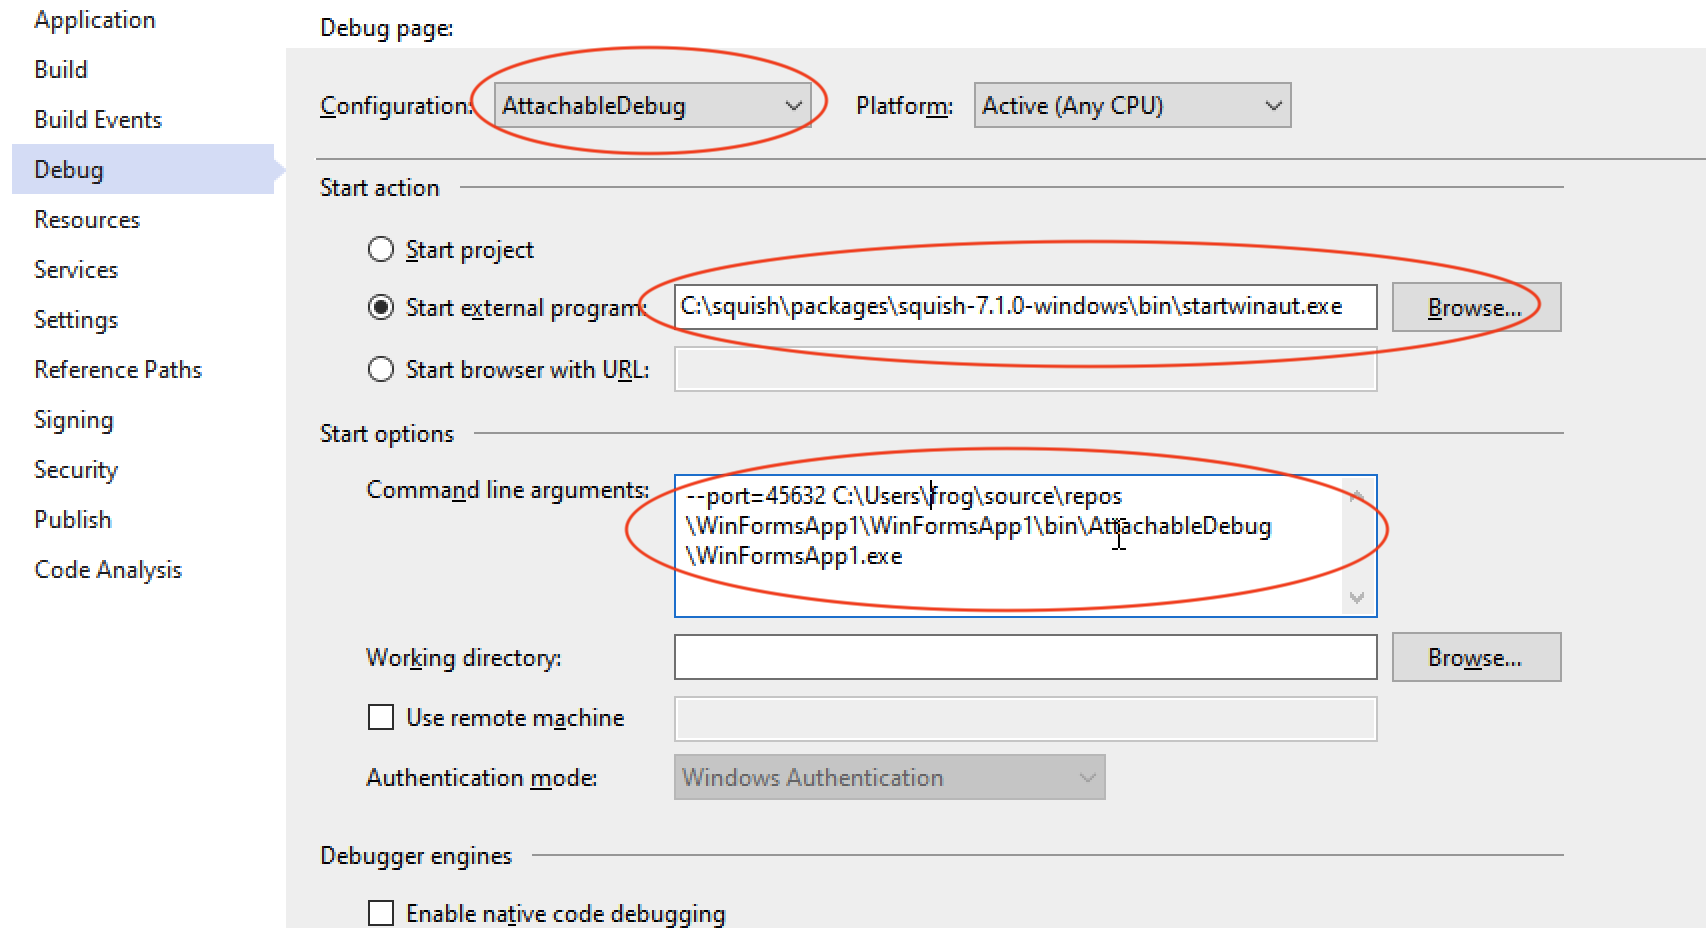This screenshot has width=1706, height=928.
Task: Open the Reference Paths page
Action: tap(117, 369)
